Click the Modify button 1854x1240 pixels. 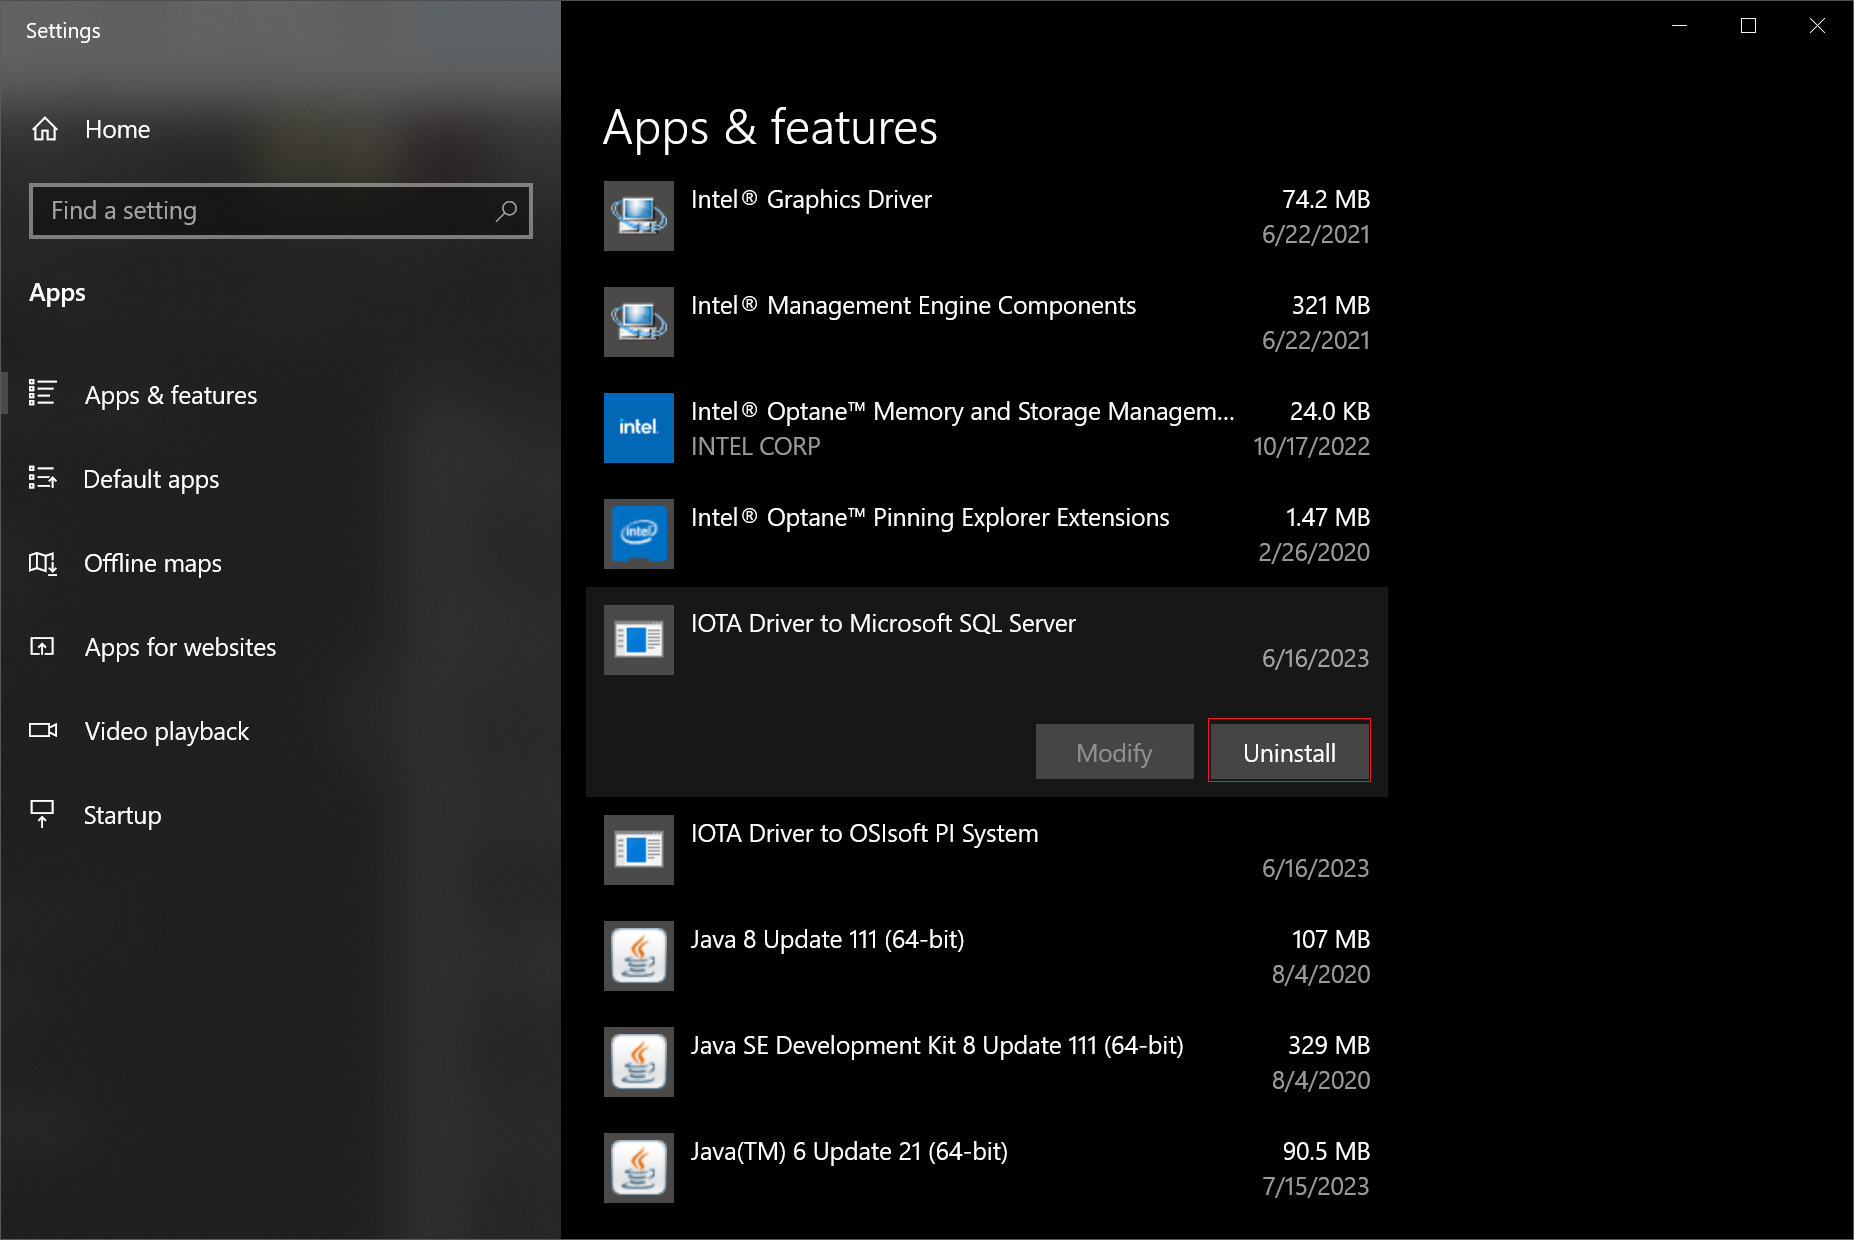tap(1115, 751)
